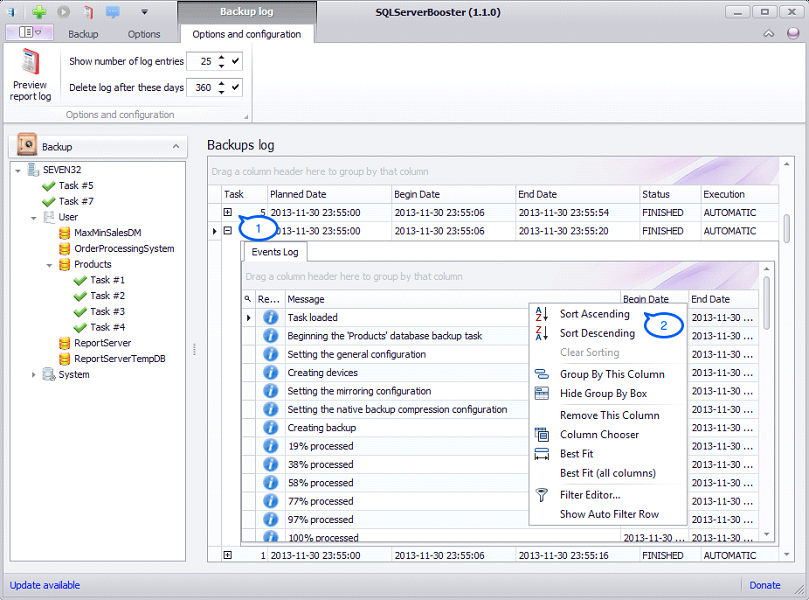Choose Sort Descending from the context menu
The image size is (809, 600).
596,333
